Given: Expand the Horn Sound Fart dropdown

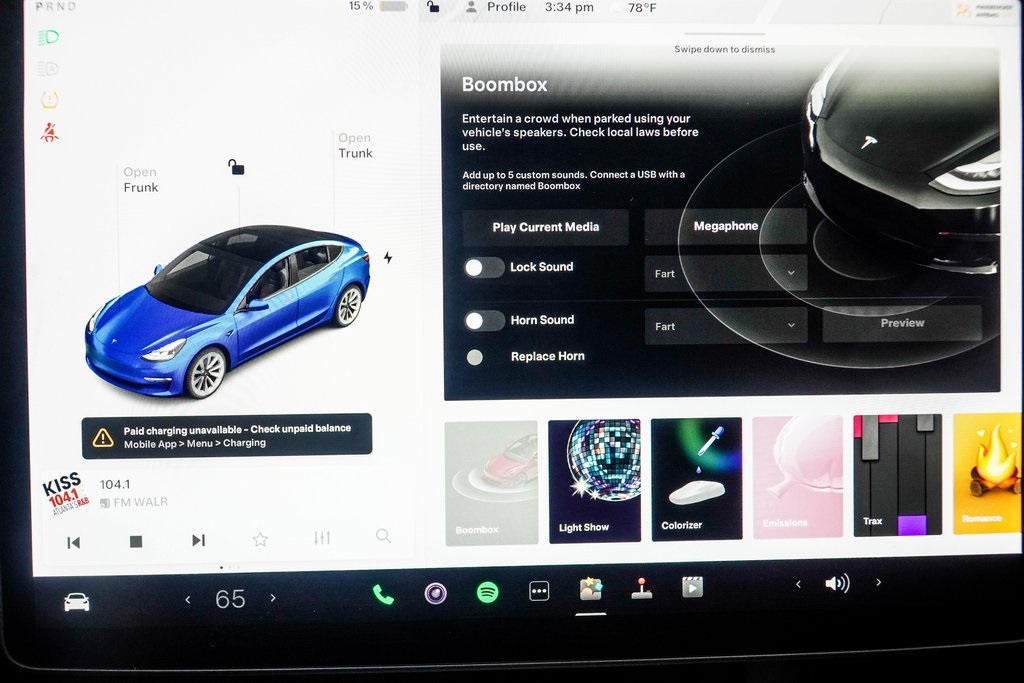Looking at the screenshot, I should point(725,326).
